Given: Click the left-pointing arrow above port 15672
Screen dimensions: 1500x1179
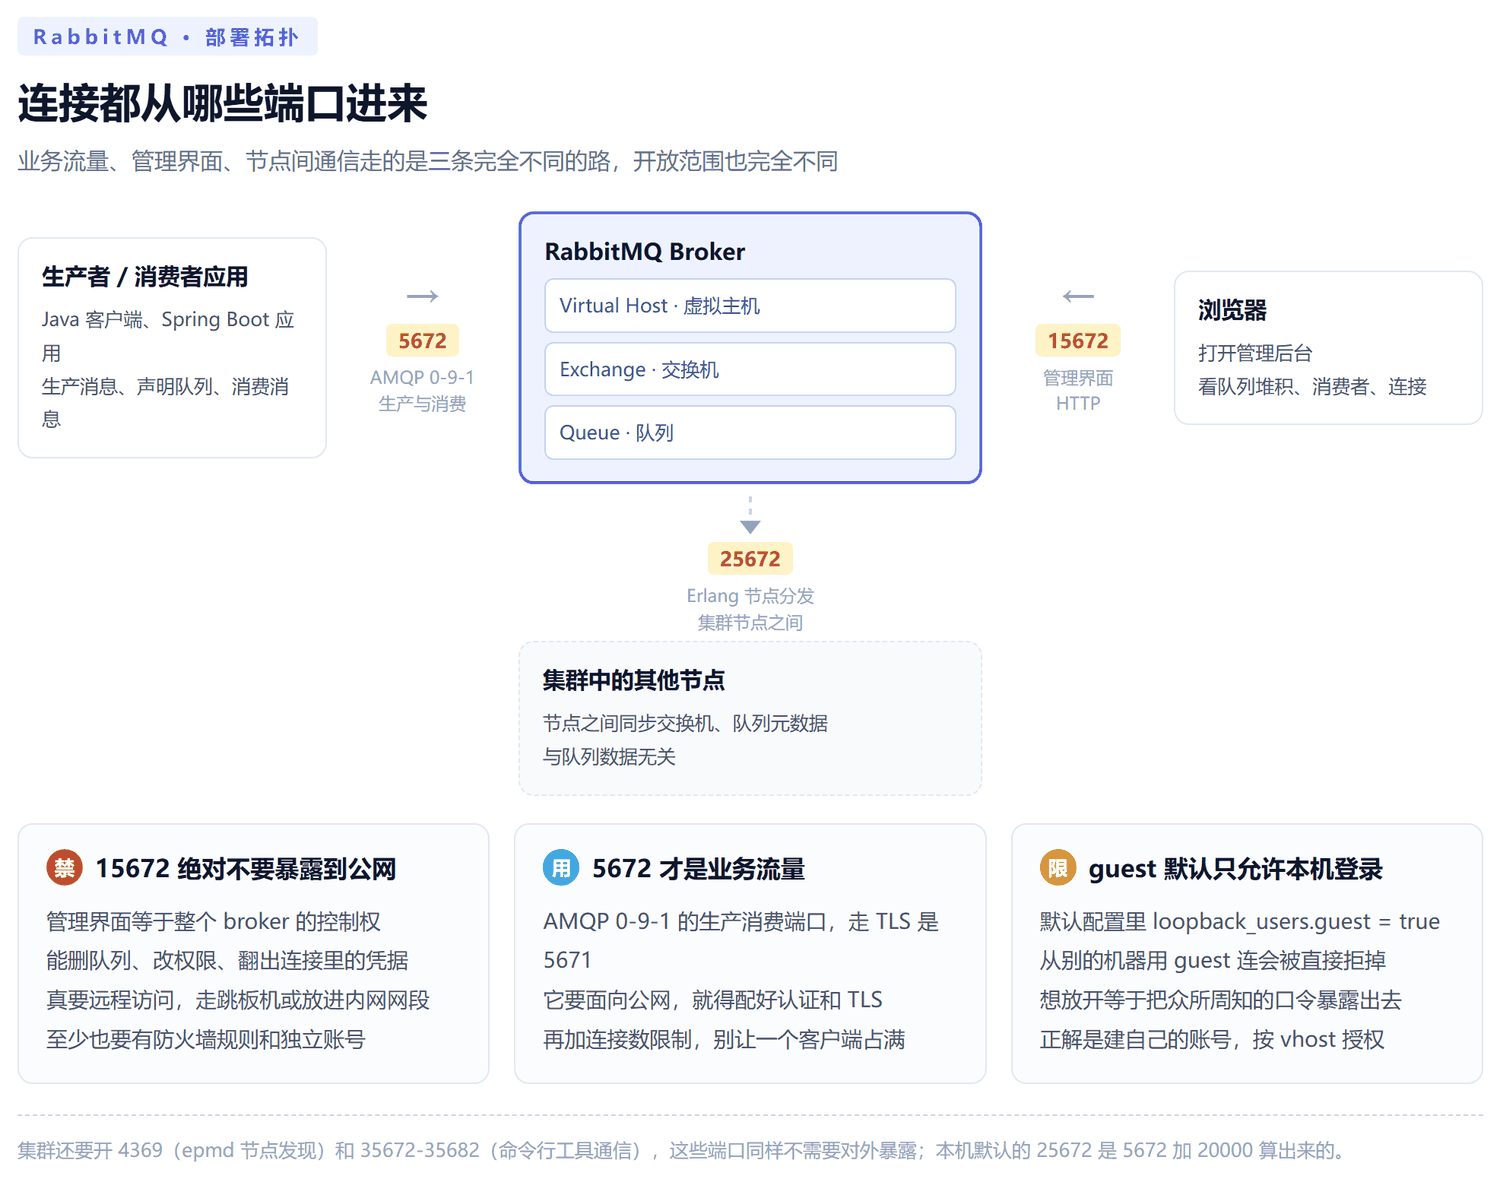Looking at the screenshot, I should (1078, 296).
